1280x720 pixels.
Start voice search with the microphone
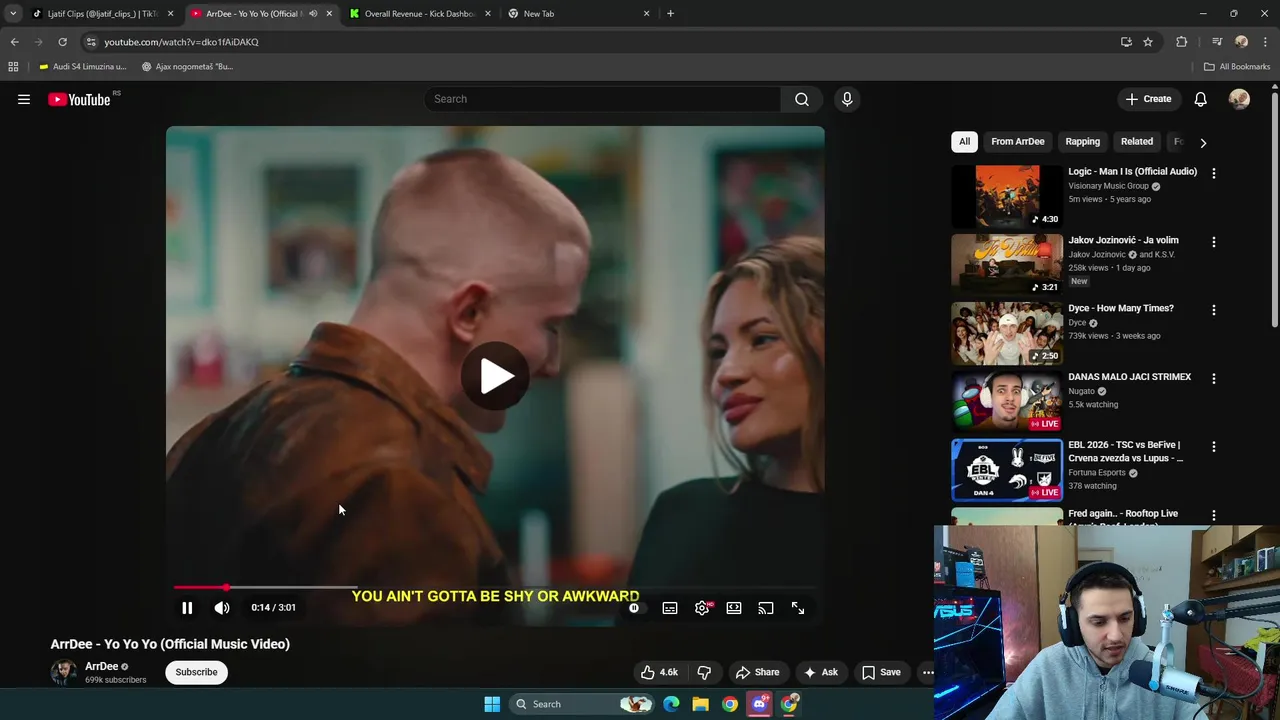[x=847, y=99]
